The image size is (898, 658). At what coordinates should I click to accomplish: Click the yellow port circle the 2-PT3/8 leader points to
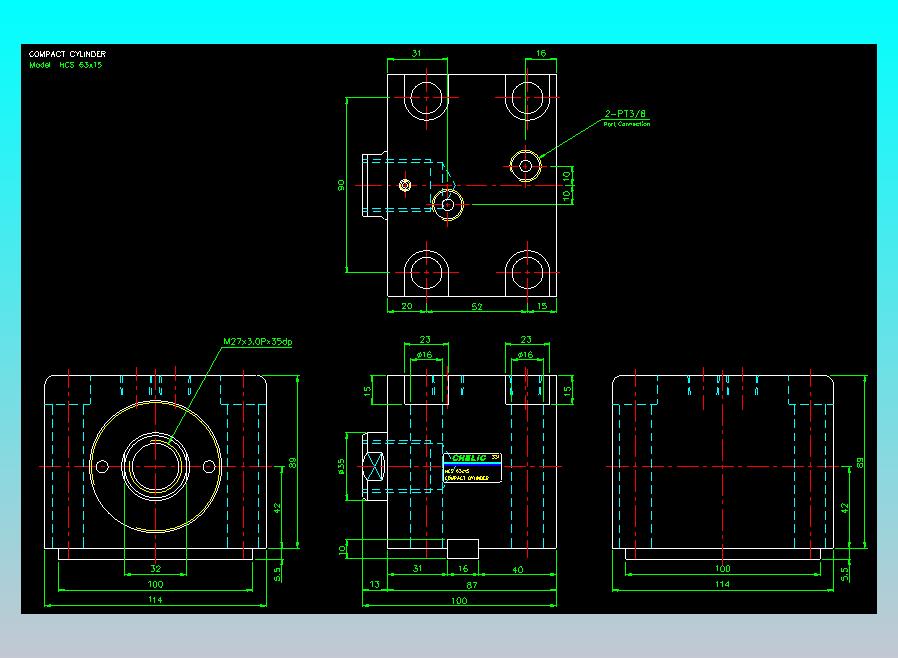(x=525, y=166)
